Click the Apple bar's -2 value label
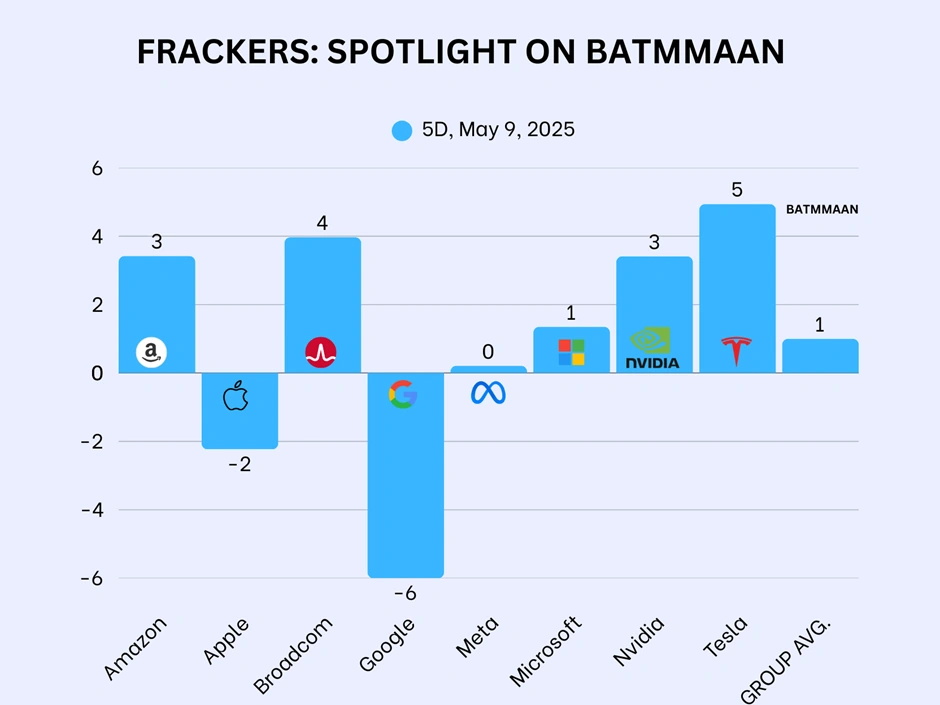 click(240, 465)
